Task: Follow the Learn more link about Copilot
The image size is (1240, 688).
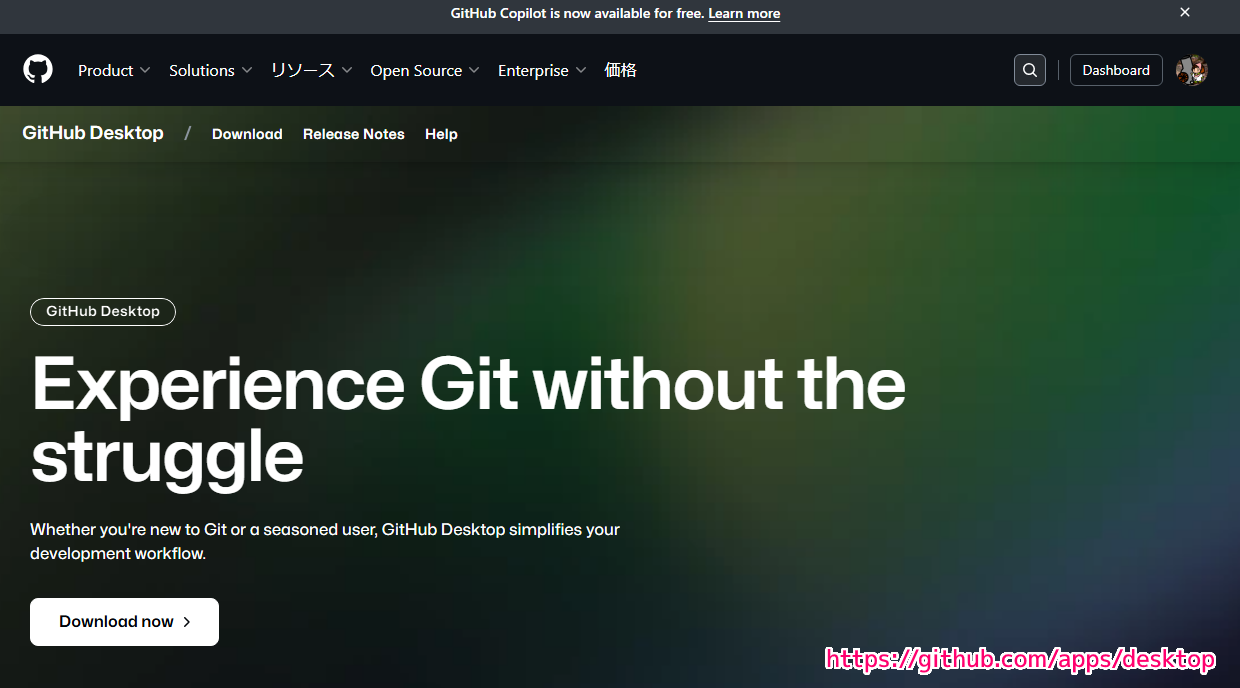Action: click(x=743, y=13)
